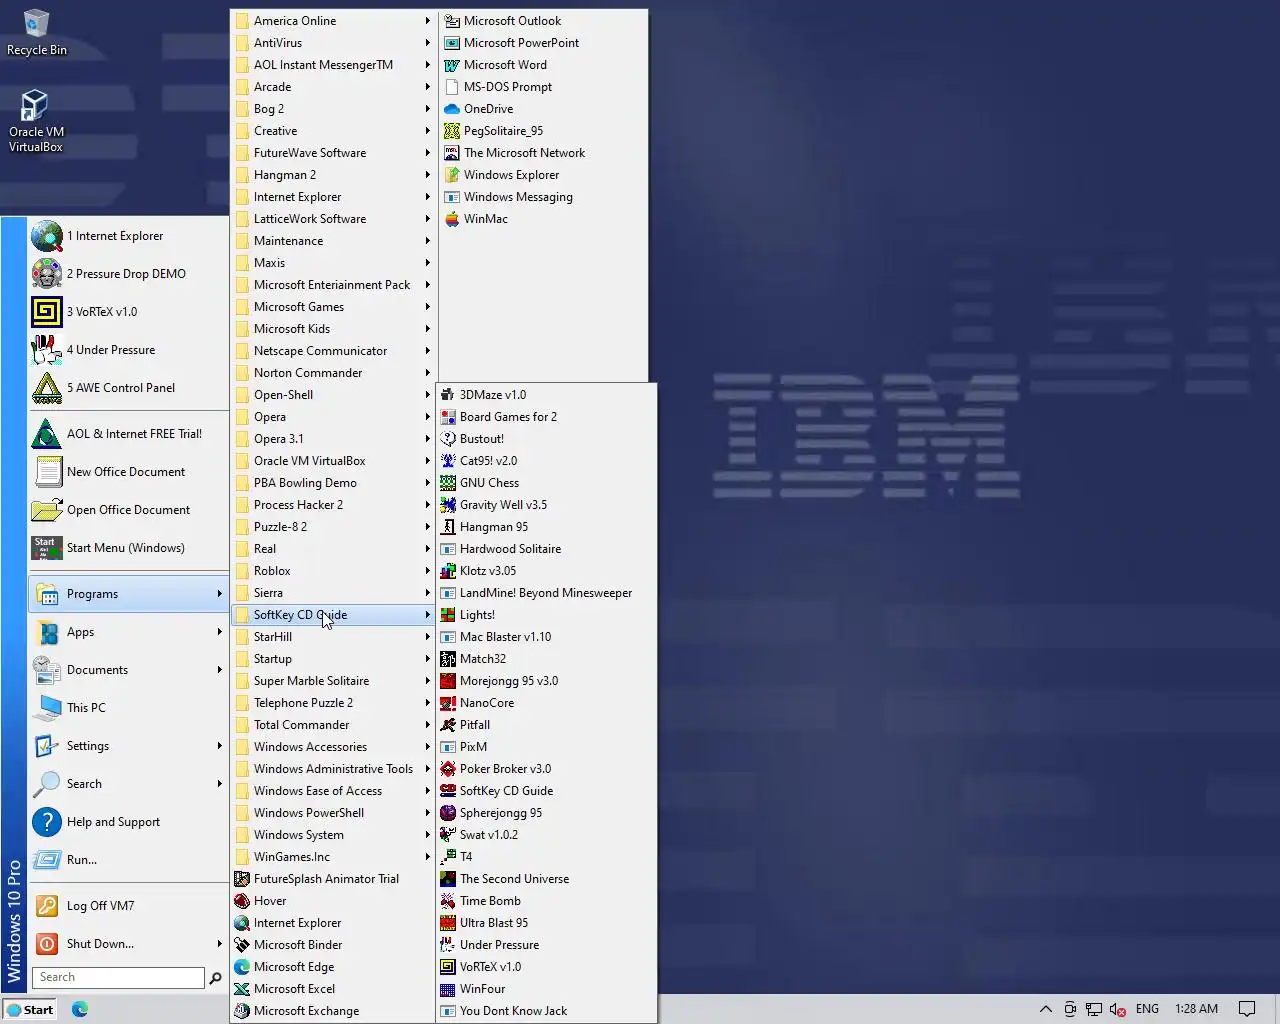Launch Cat95! v2.0 icon
This screenshot has width=1280, height=1024.
pos(448,461)
